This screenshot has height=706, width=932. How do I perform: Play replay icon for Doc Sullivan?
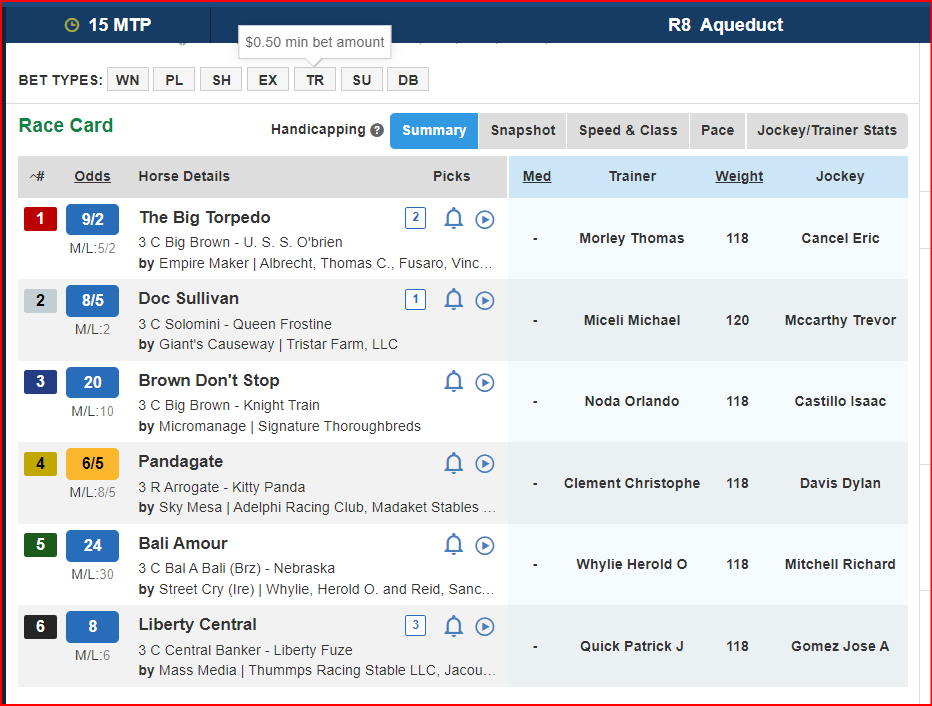[485, 300]
